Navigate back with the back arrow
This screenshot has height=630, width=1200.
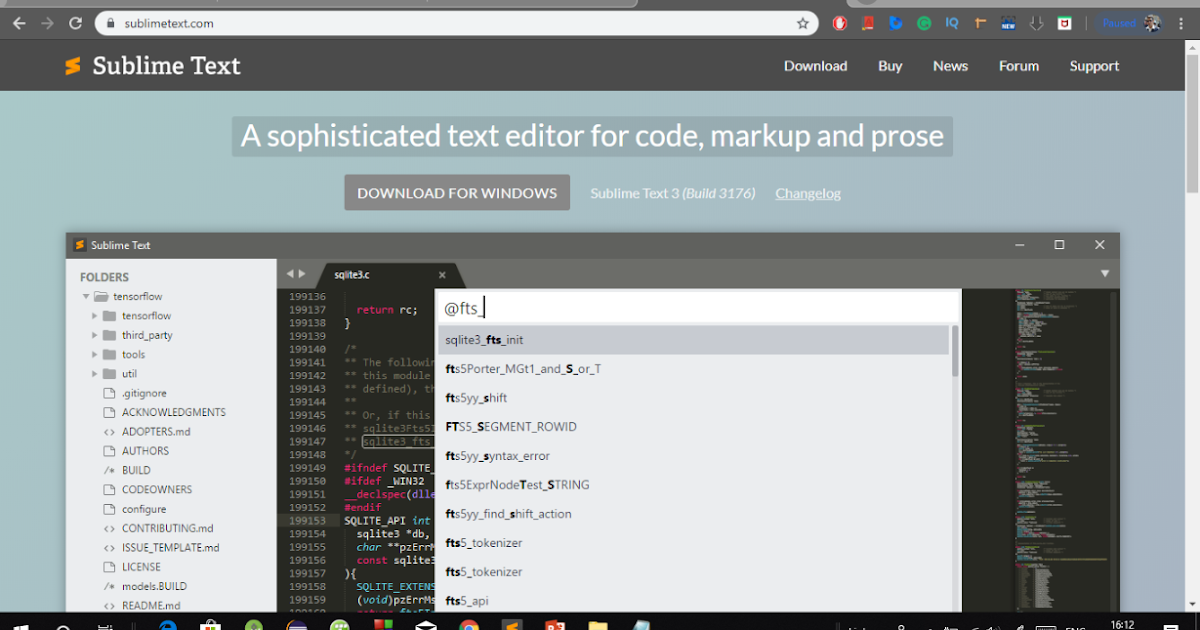[18, 22]
